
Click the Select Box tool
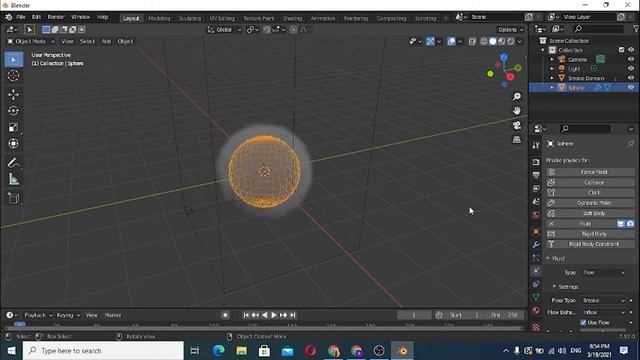(13, 60)
